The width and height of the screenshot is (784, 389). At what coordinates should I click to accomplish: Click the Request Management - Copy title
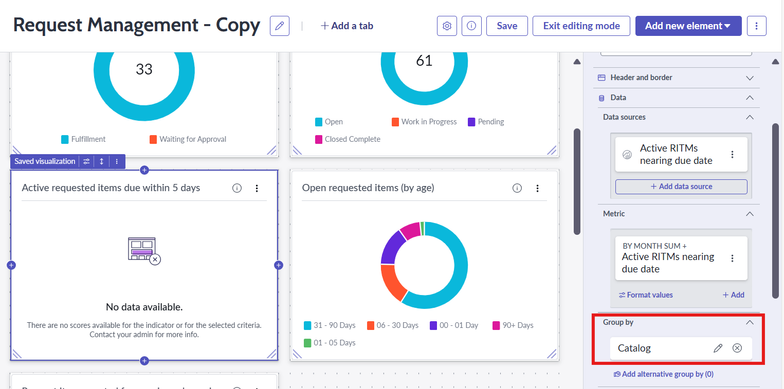coord(136,26)
